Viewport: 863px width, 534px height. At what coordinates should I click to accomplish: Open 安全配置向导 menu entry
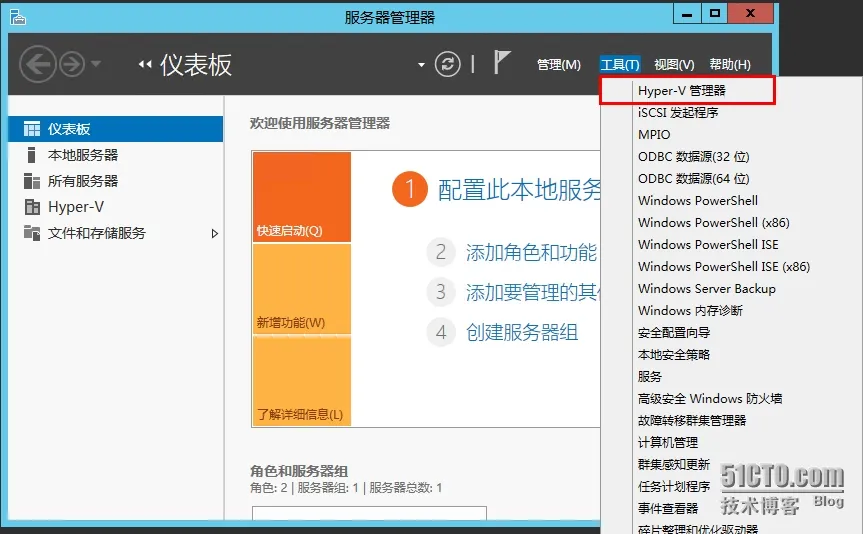674,333
